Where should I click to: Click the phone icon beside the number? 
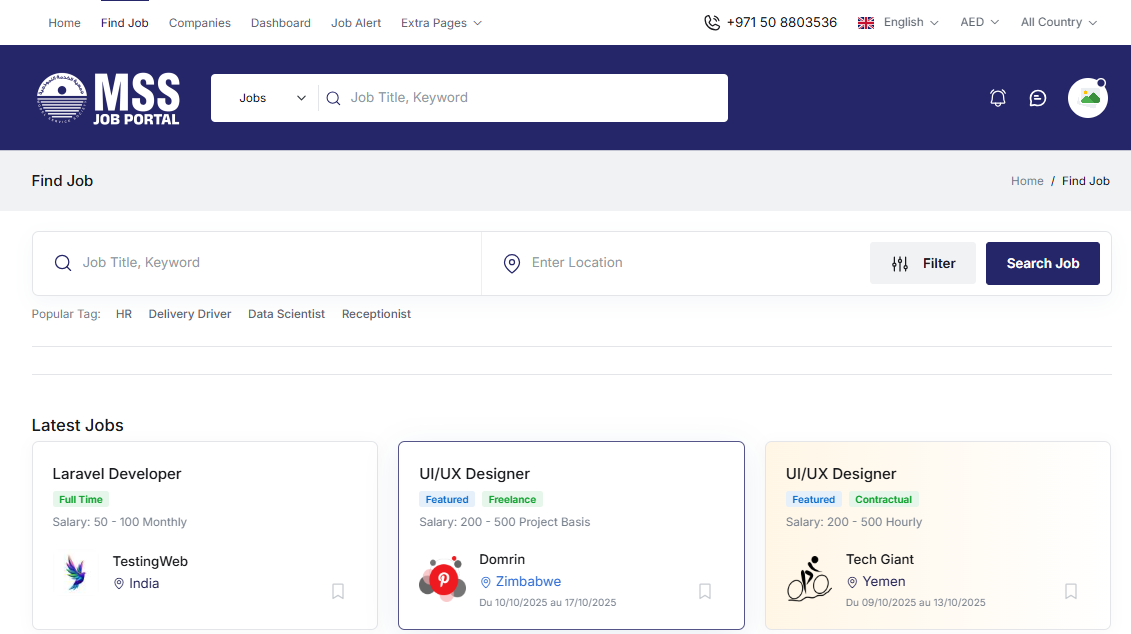tap(712, 22)
